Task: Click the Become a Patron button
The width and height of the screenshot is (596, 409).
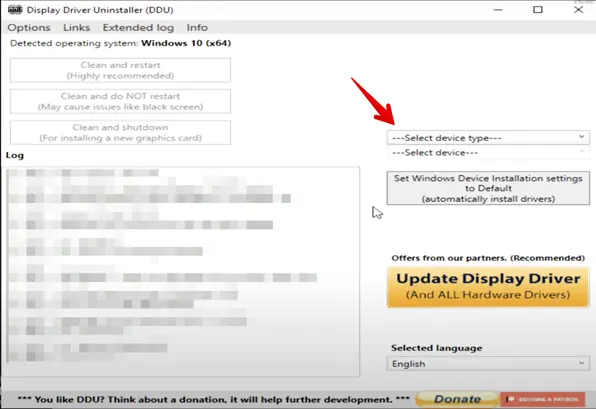Action: 543,399
